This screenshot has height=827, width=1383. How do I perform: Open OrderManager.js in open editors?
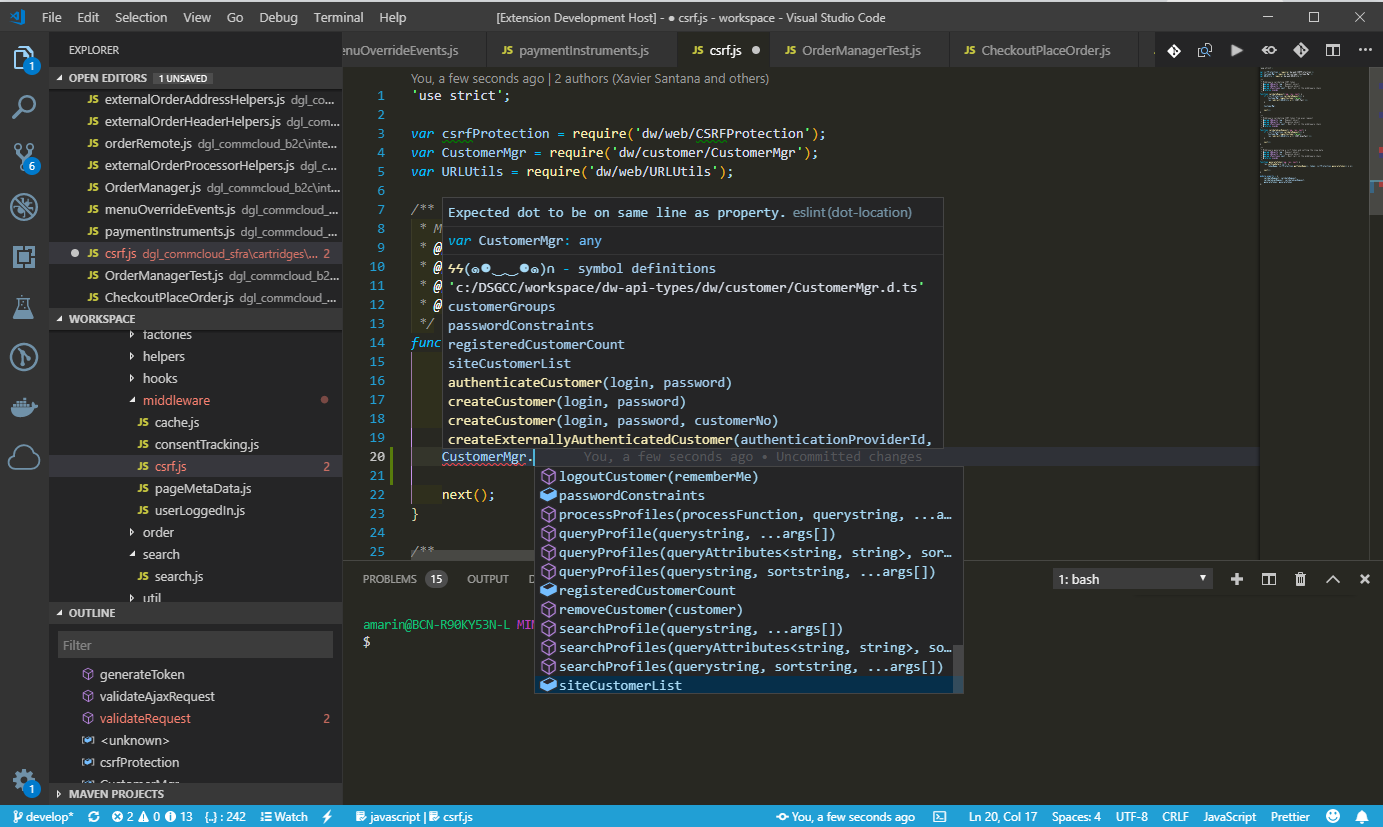[x=195, y=187]
